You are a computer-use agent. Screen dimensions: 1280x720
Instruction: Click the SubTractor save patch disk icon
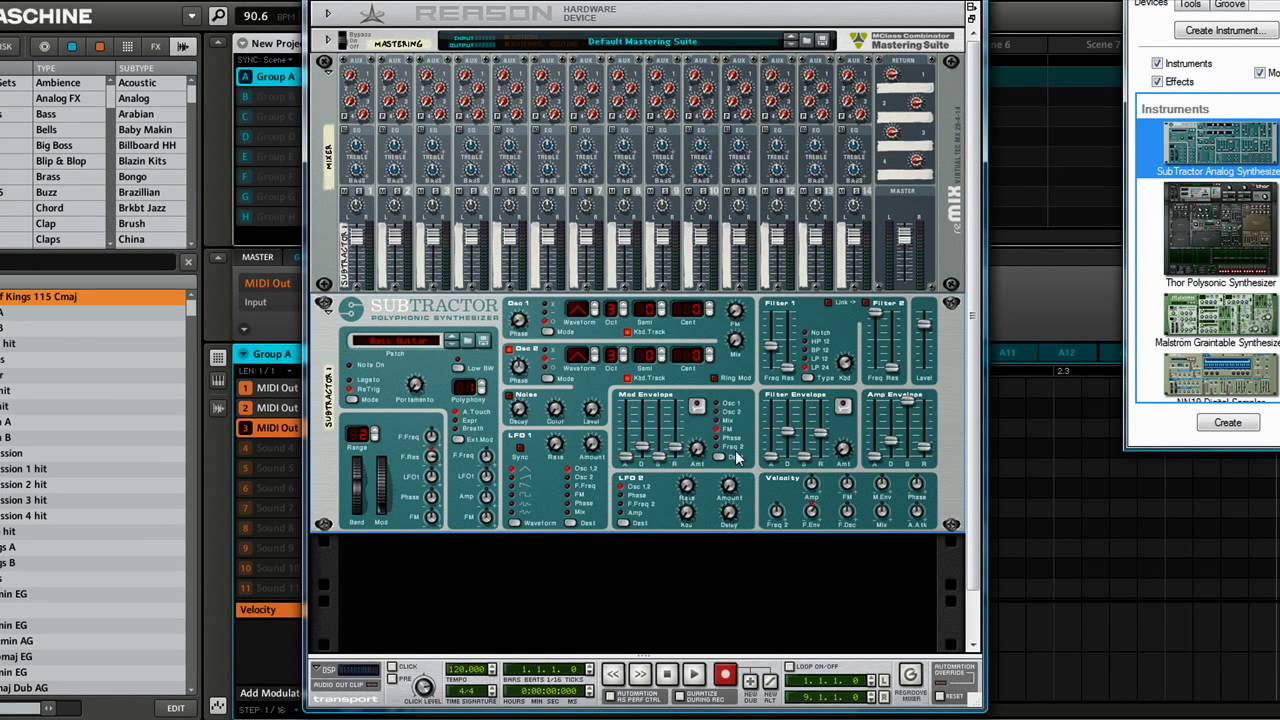(483, 341)
